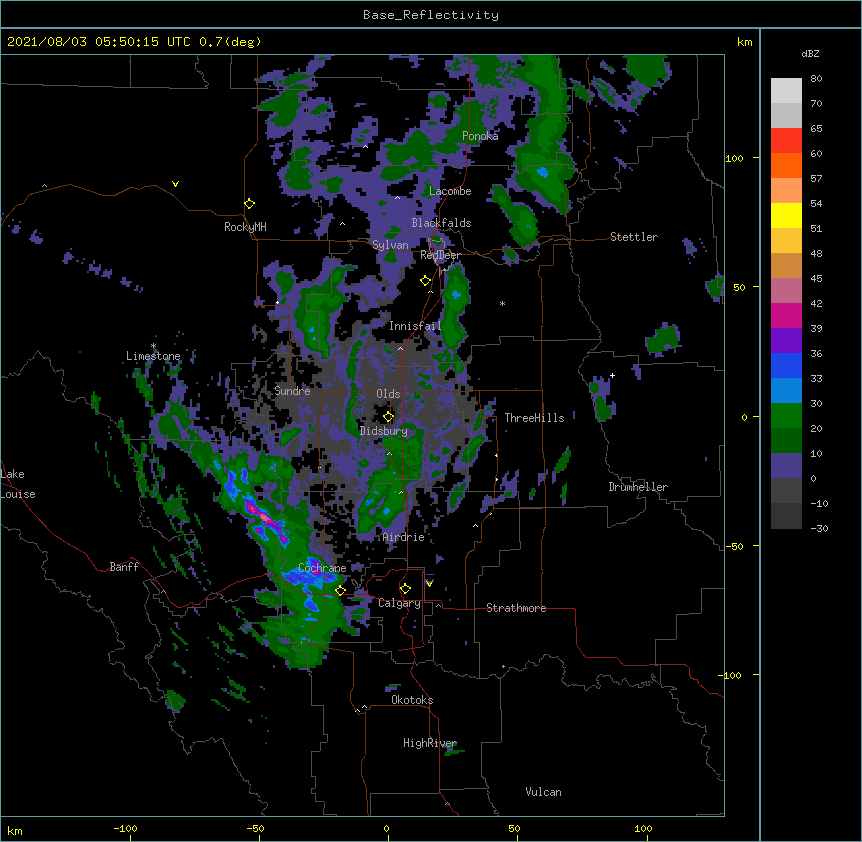Screen dimensions: 862x842
Task: Click the yellow diamond marker beside RockyMH
Action: [250, 204]
